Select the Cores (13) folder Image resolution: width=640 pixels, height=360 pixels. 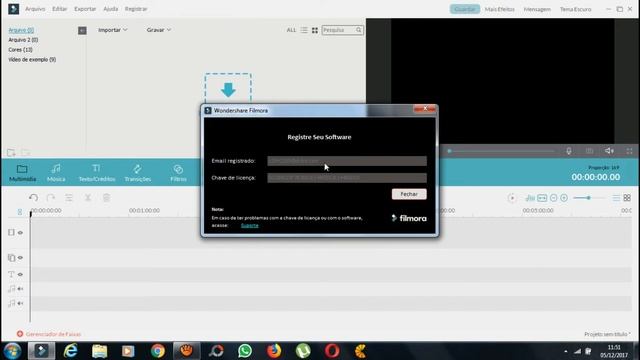pos(20,50)
